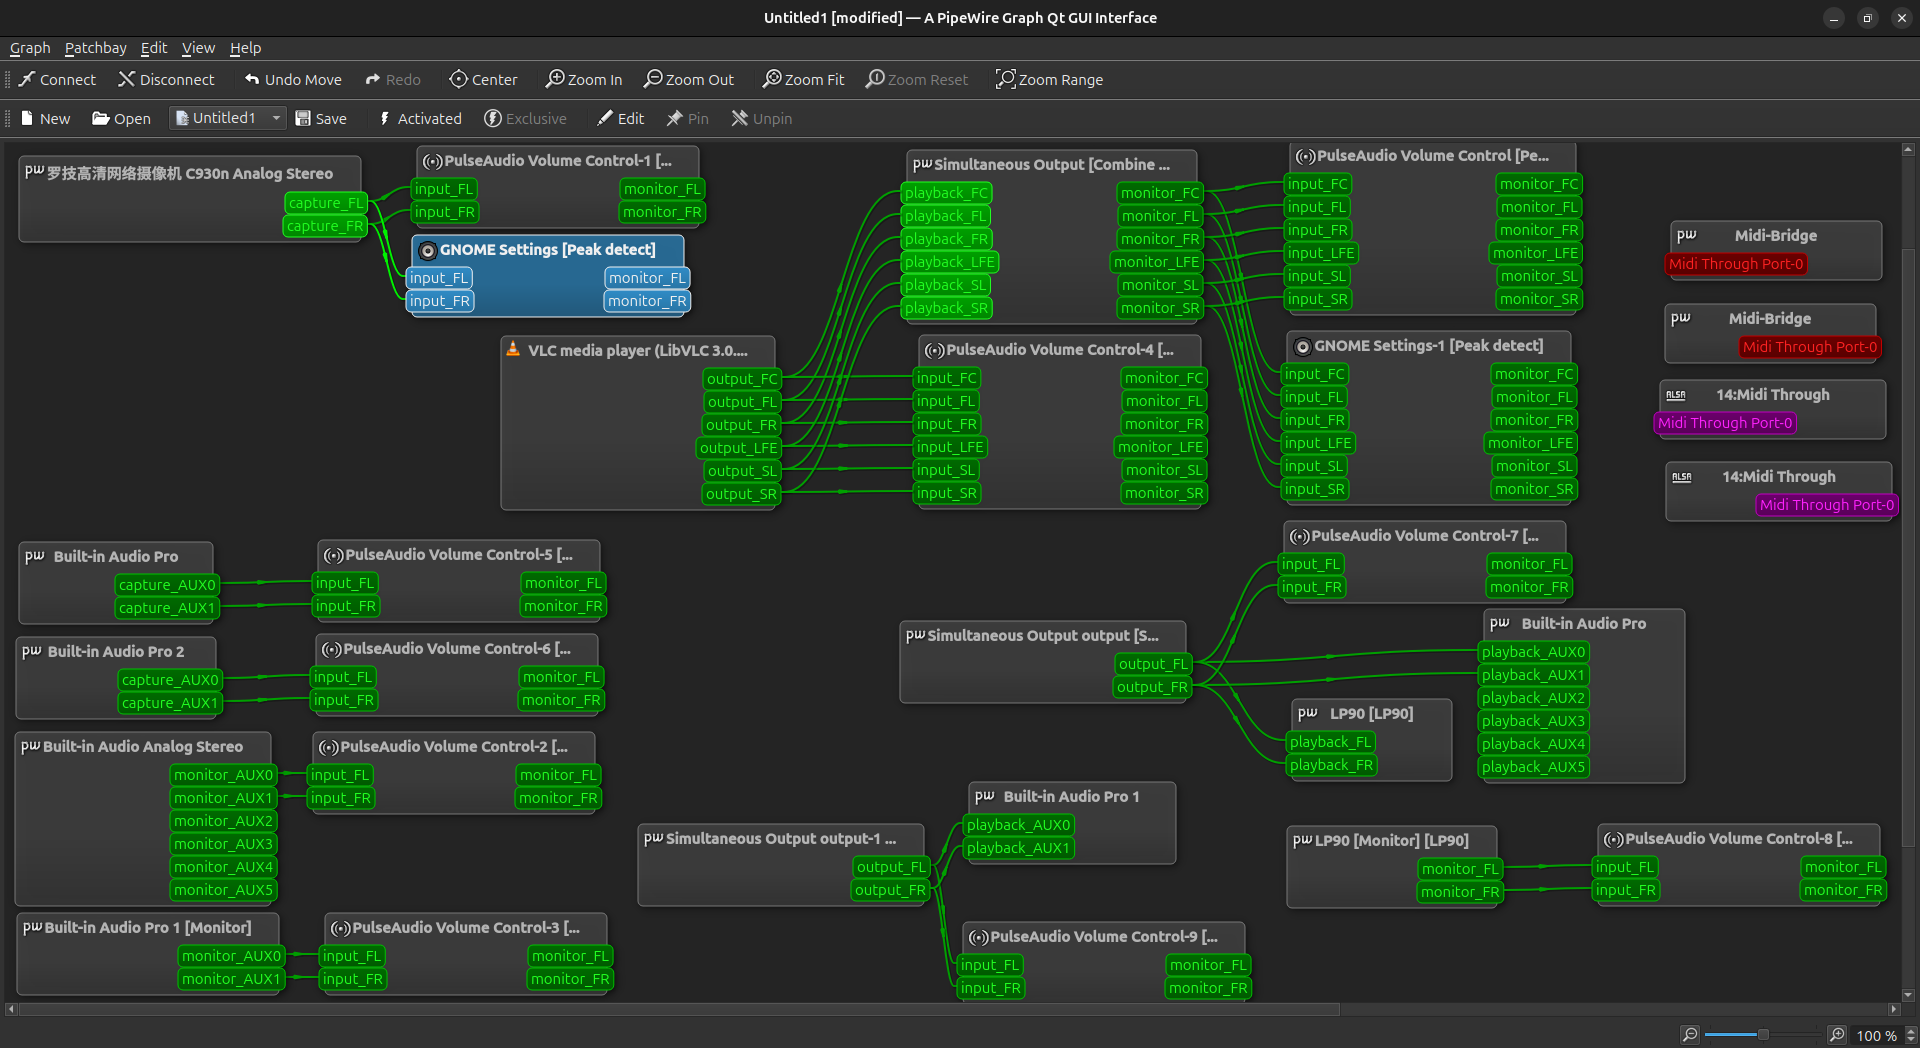Select the red Midi Through Port-0 on upper Midi-Bridge
The image size is (1920, 1048).
[1736, 264]
